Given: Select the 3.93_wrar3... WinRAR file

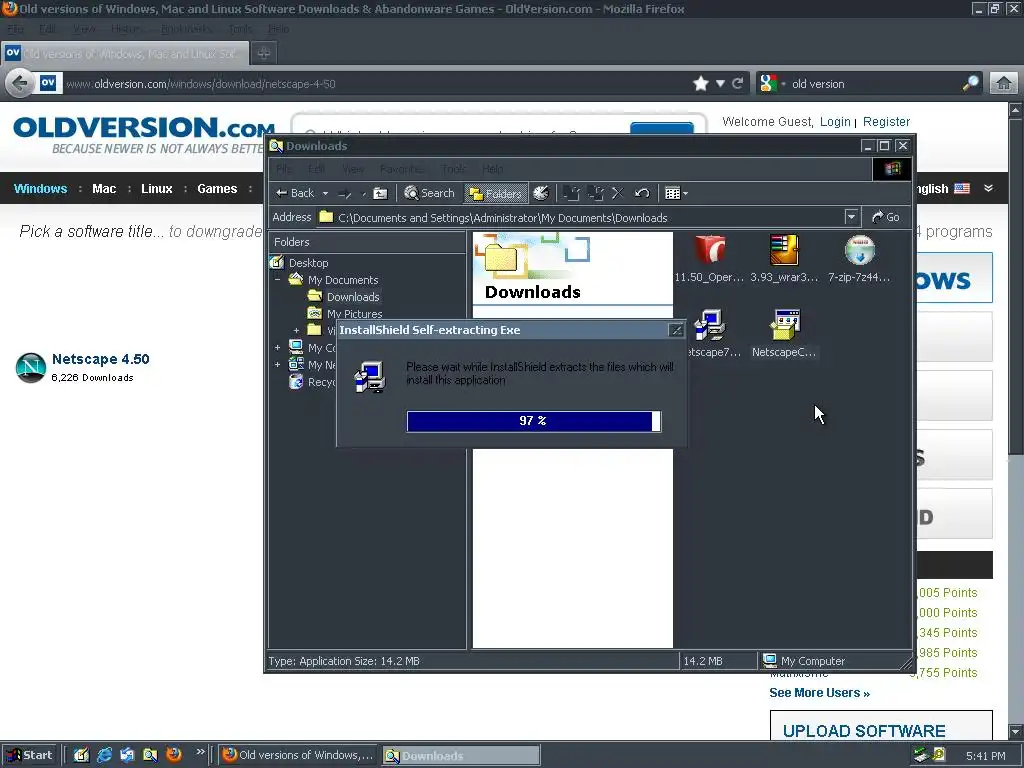Looking at the screenshot, I should tap(784, 259).
